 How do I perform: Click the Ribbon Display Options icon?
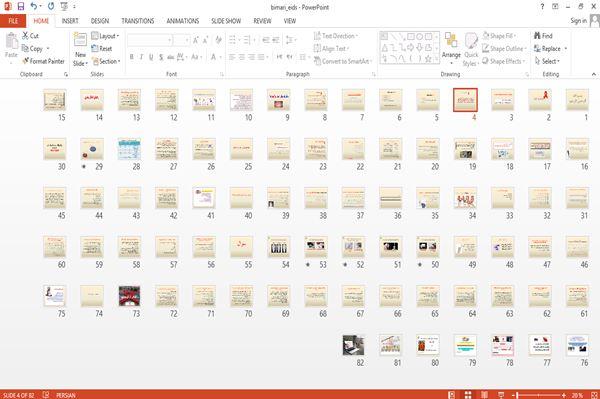click(x=555, y=7)
